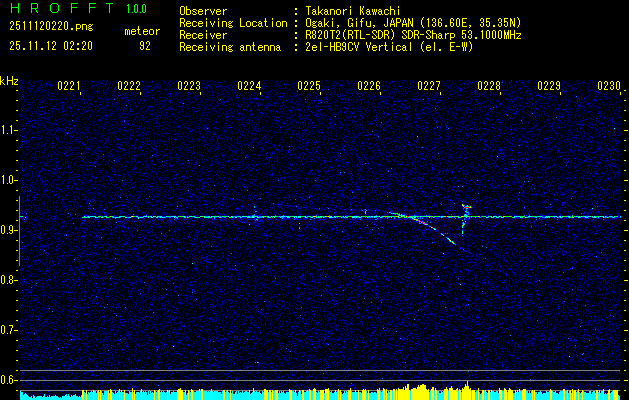Click the meteor count 92
The width and height of the screenshot is (629, 400).
pyautogui.click(x=145, y=46)
